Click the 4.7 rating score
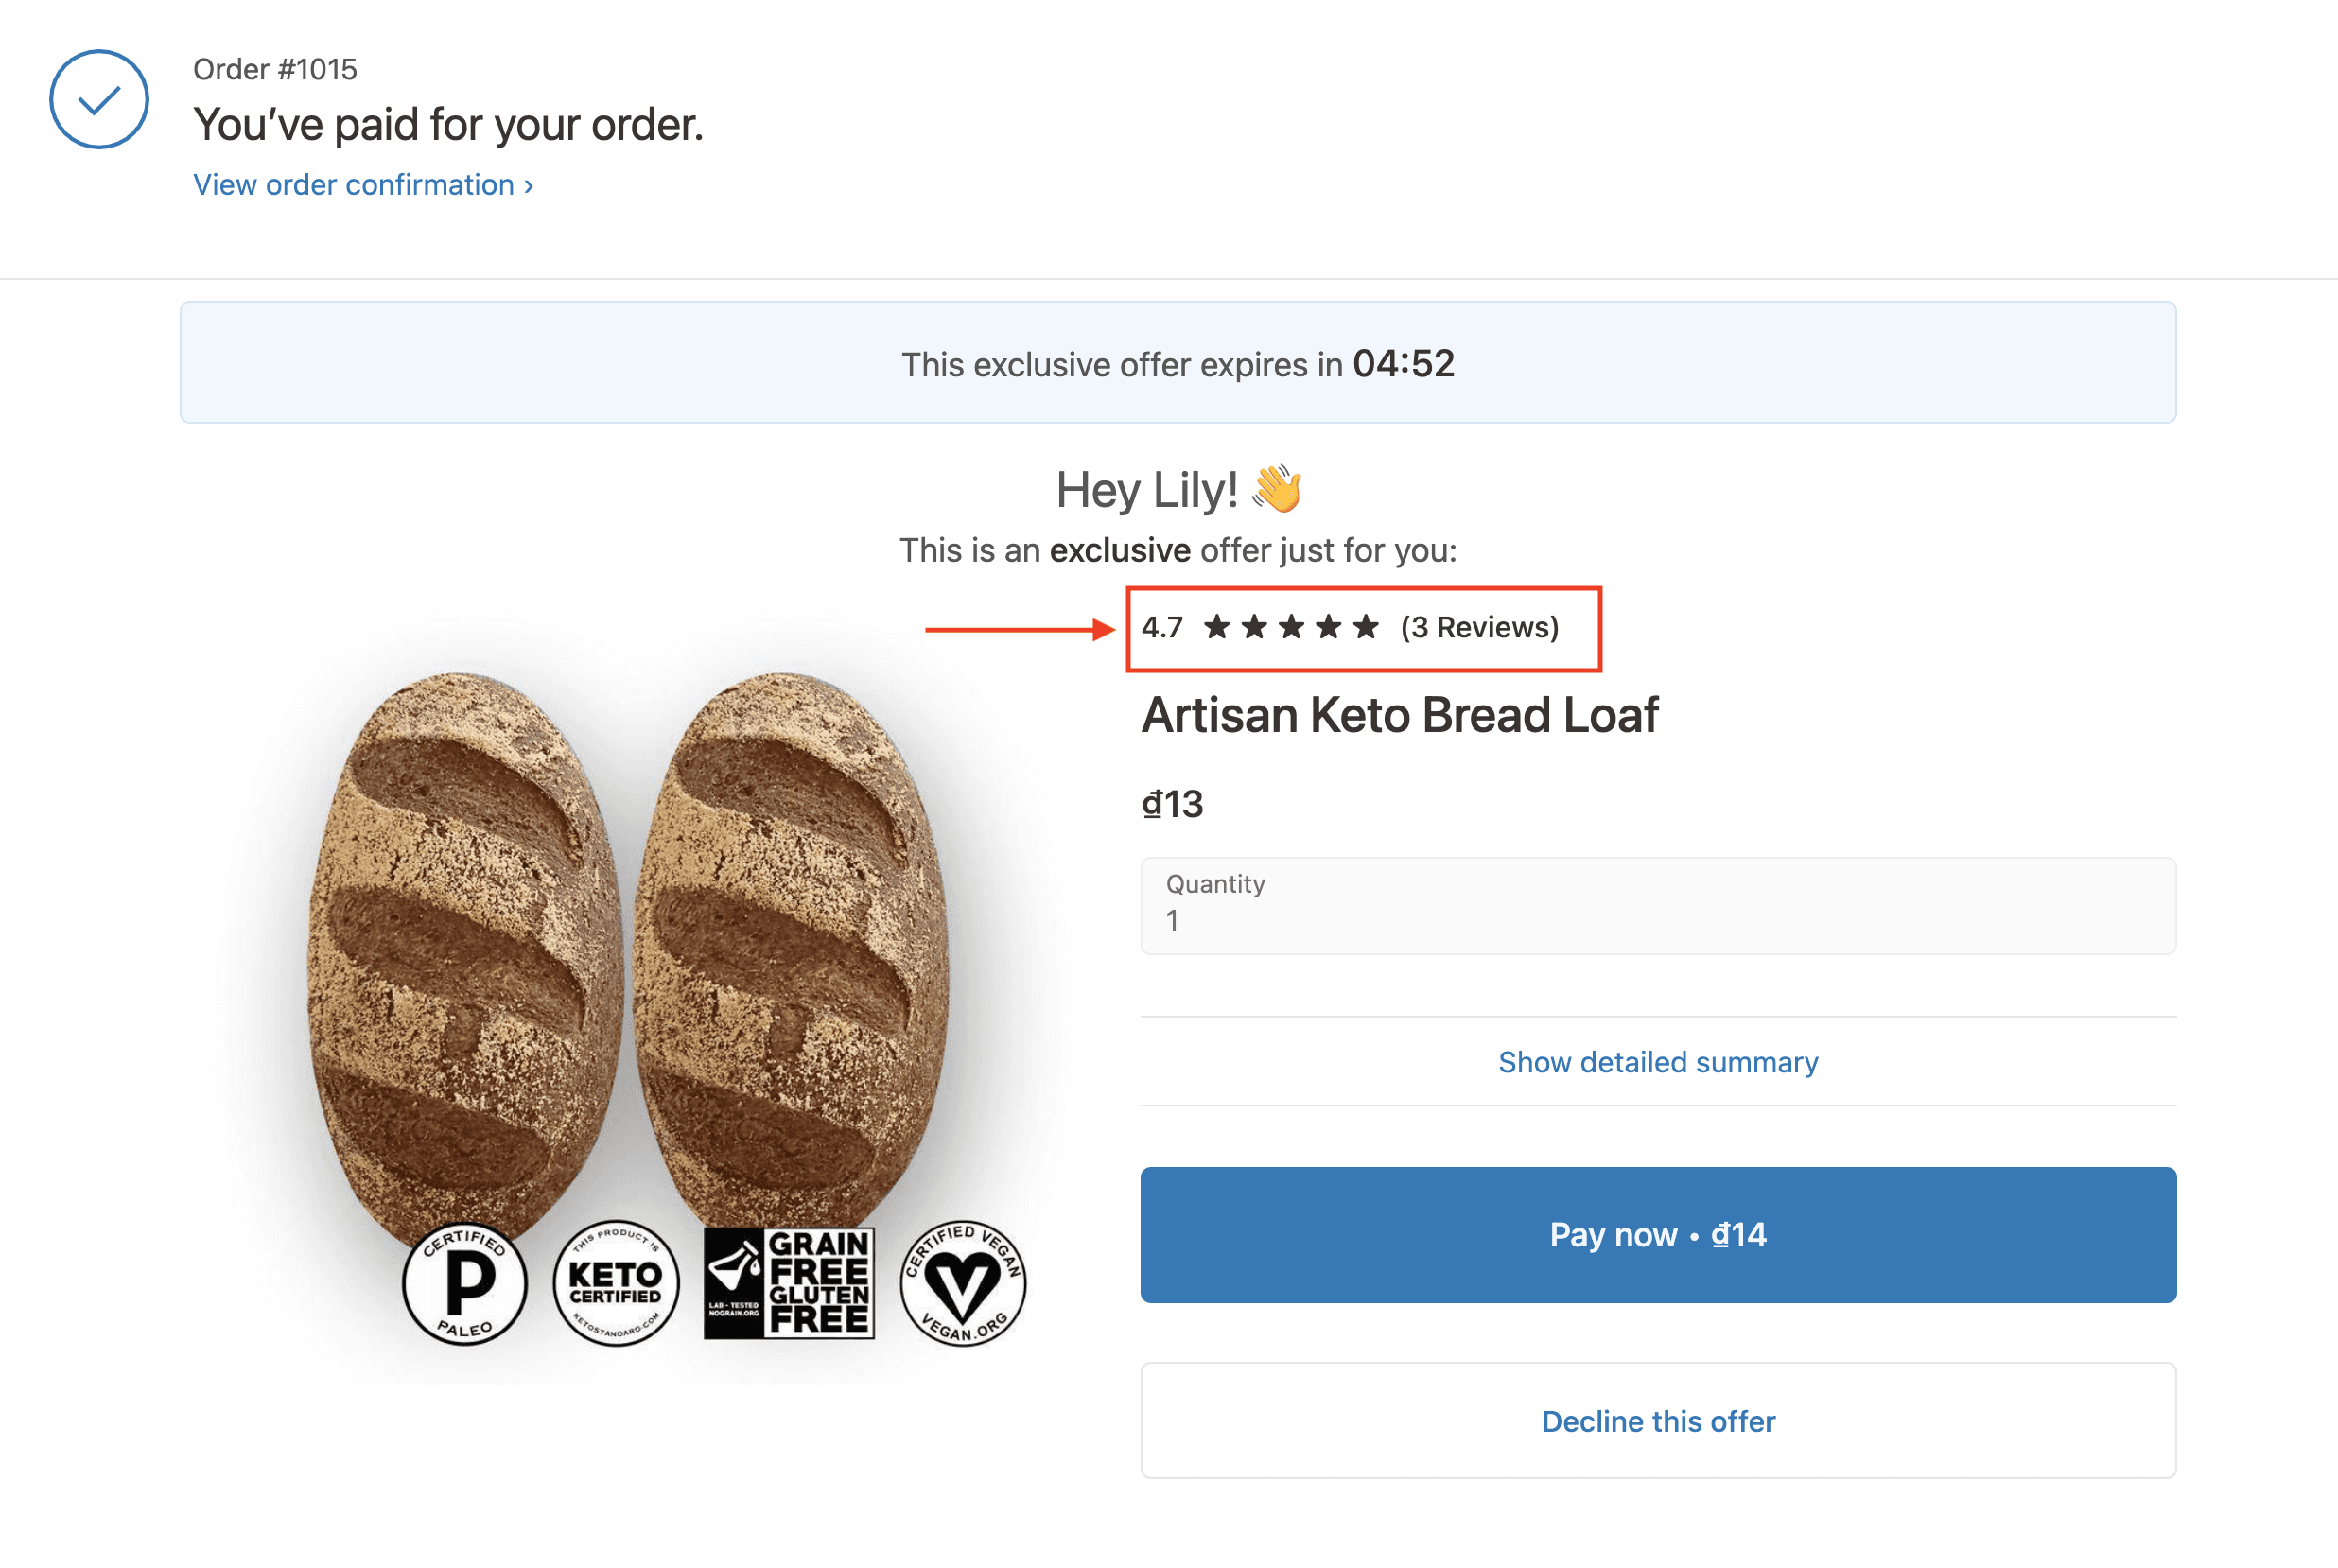2338x1568 pixels. click(x=1162, y=627)
